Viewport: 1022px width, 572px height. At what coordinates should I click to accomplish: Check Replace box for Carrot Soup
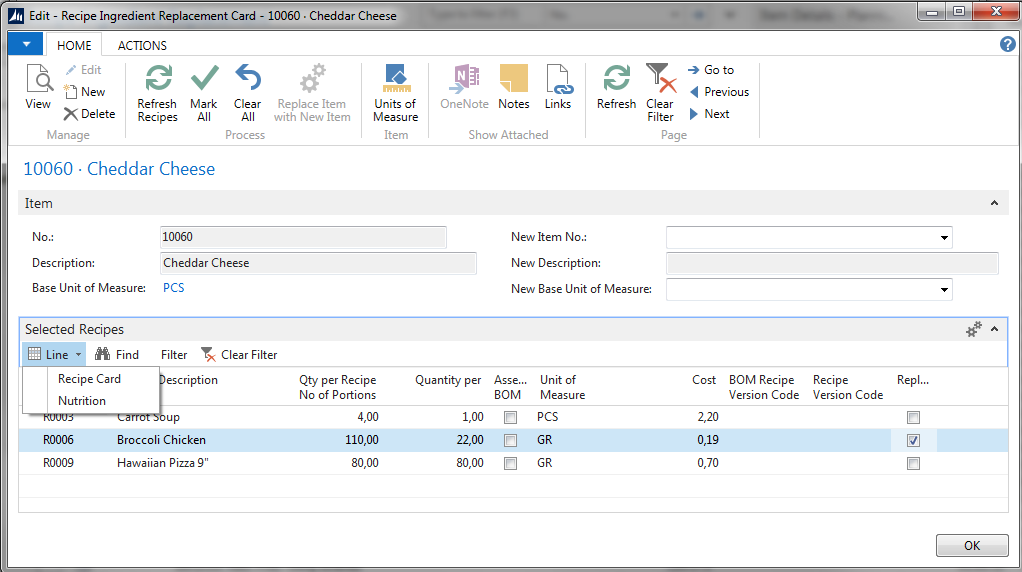913,417
